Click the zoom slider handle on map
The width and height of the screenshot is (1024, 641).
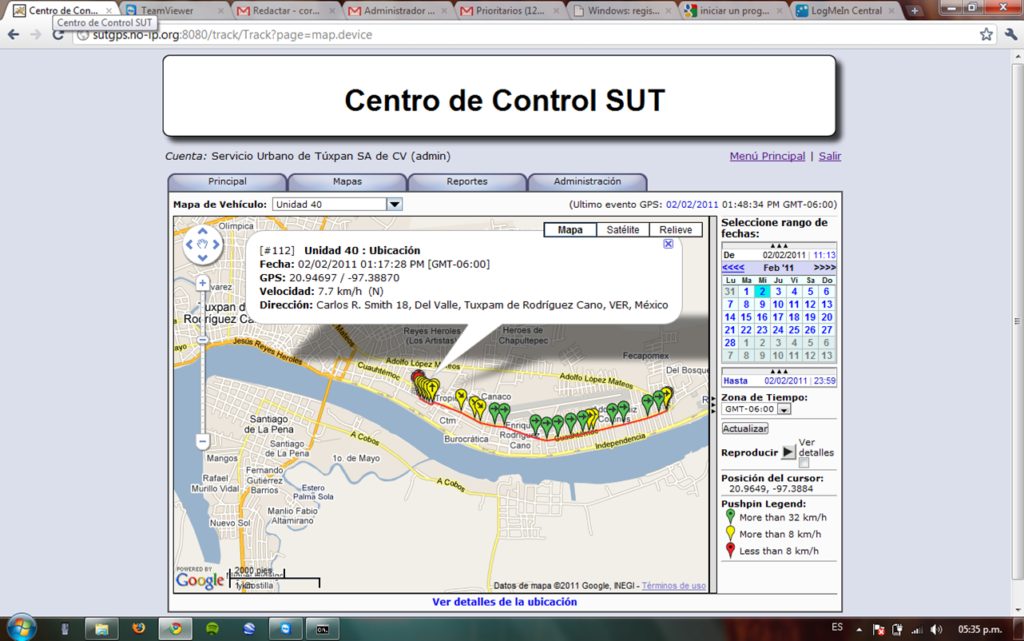point(202,340)
